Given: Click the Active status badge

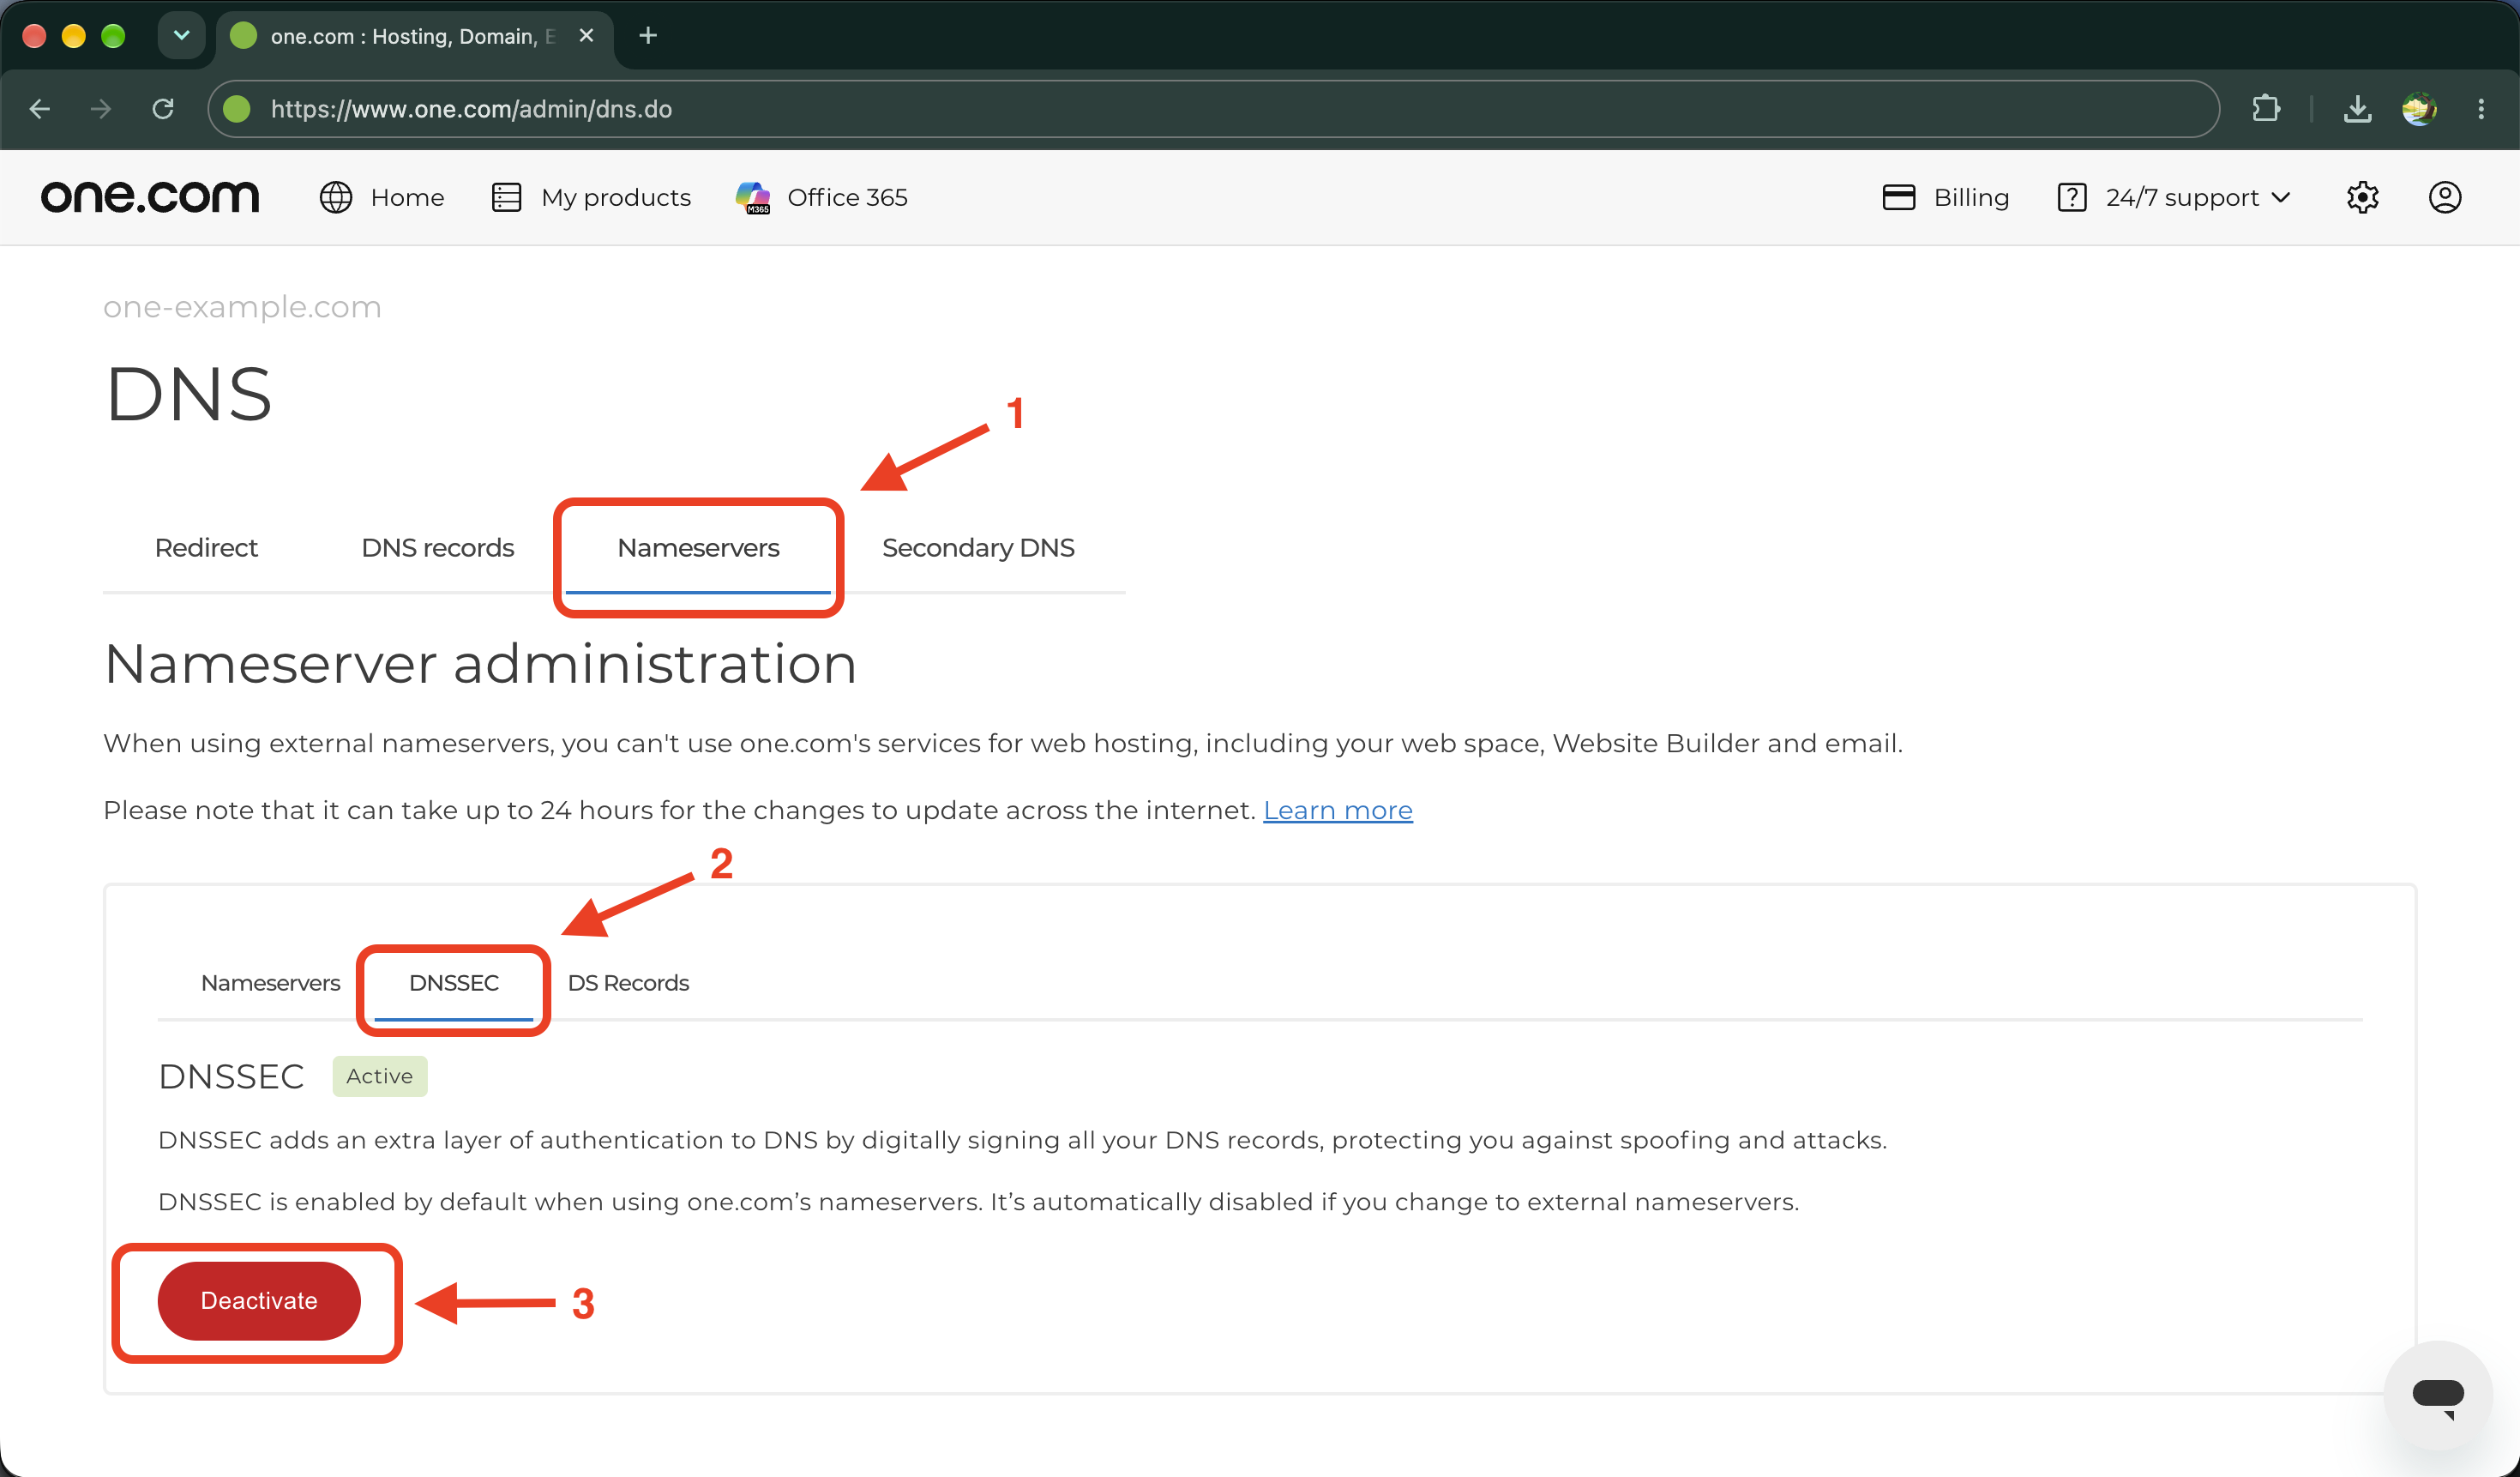Looking at the screenshot, I should (379, 1076).
